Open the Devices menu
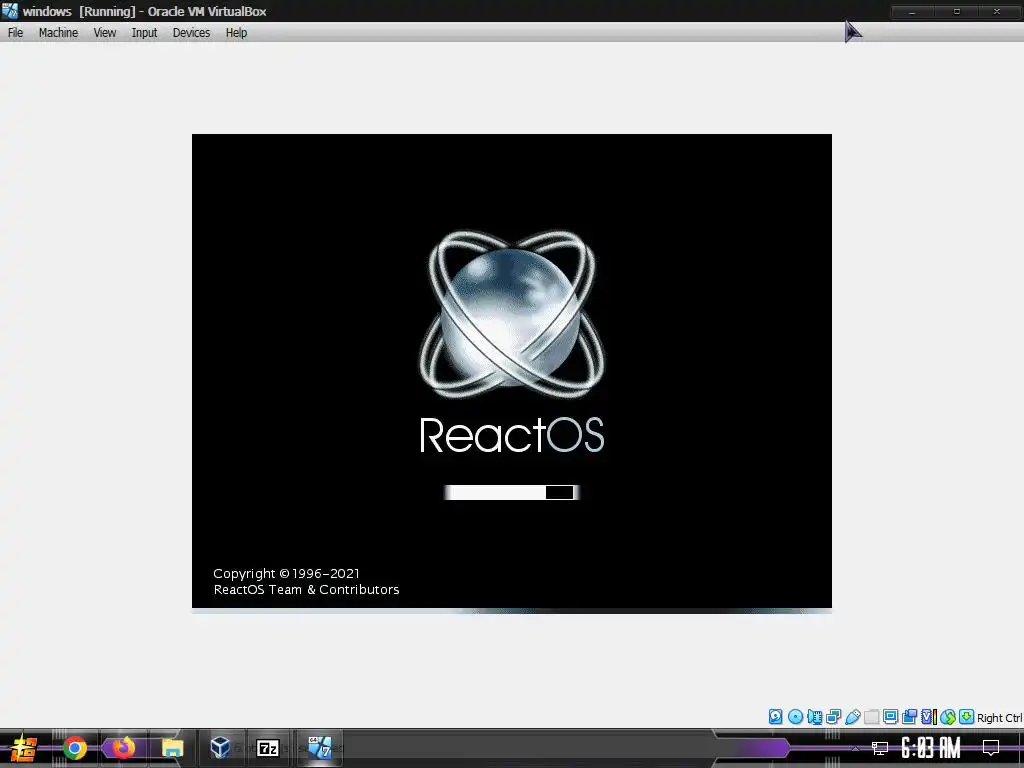Image resolution: width=1024 pixels, height=768 pixels. 191,33
